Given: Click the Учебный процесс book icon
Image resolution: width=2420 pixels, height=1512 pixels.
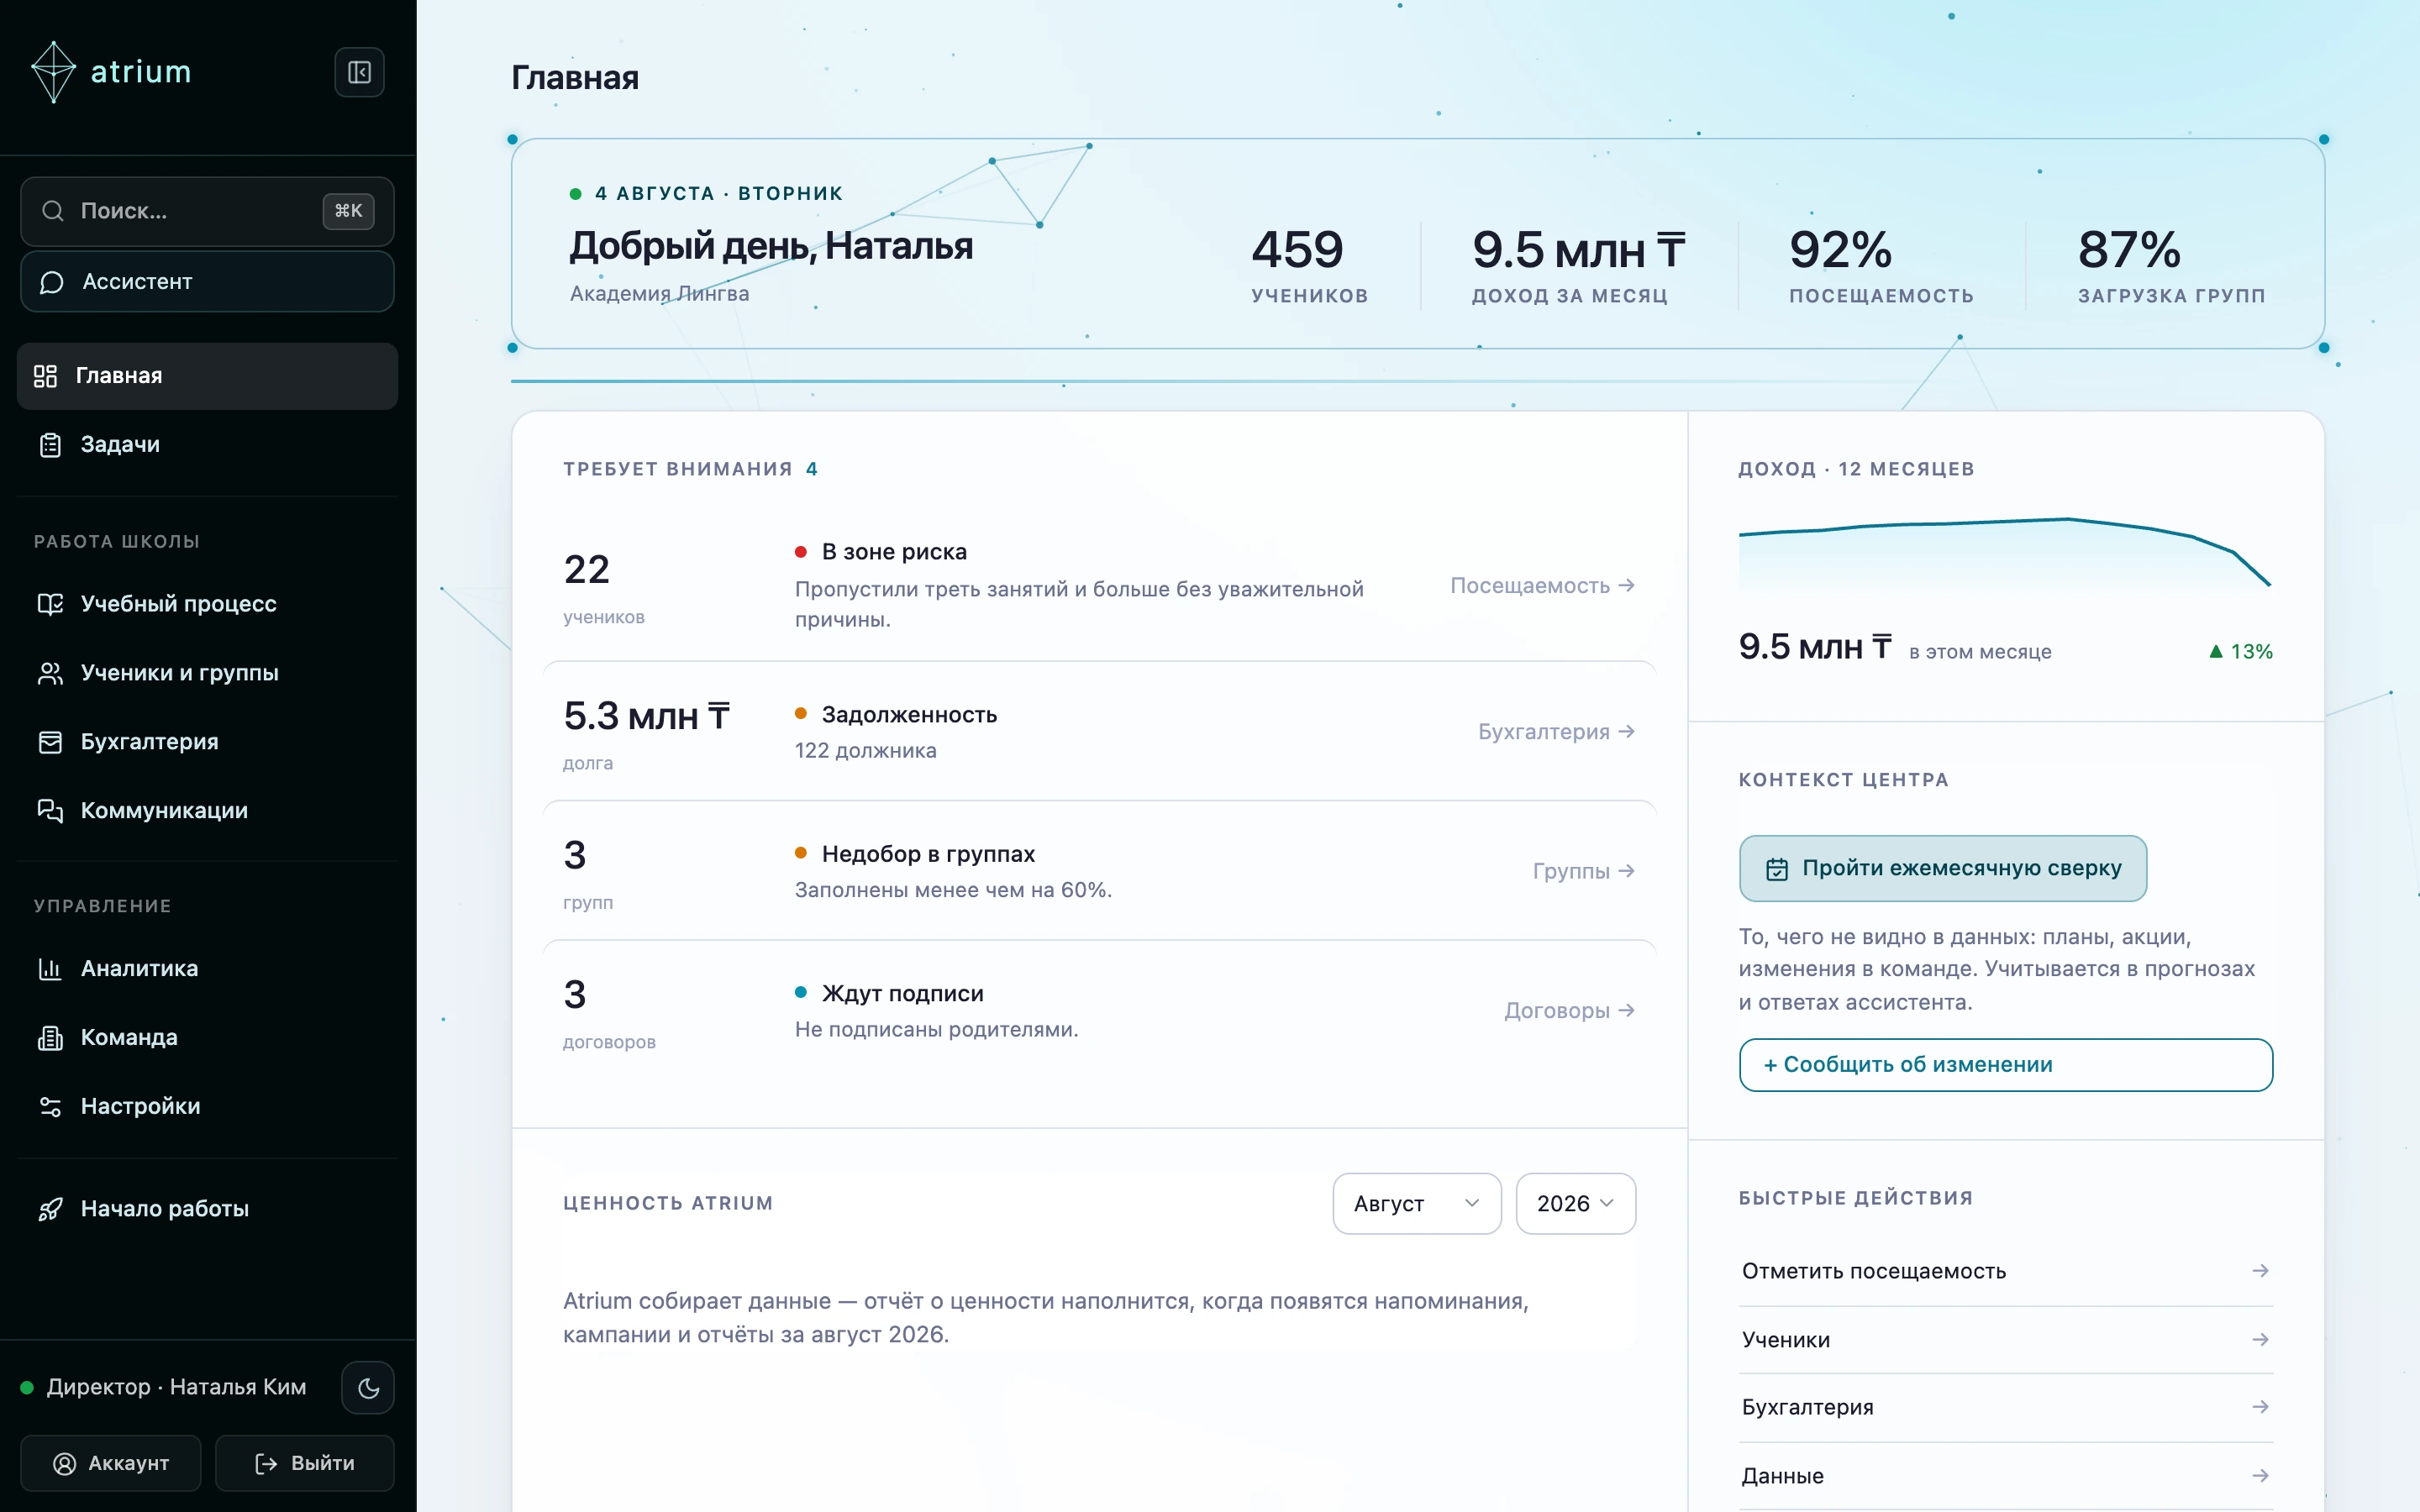Looking at the screenshot, I should (50, 604).
